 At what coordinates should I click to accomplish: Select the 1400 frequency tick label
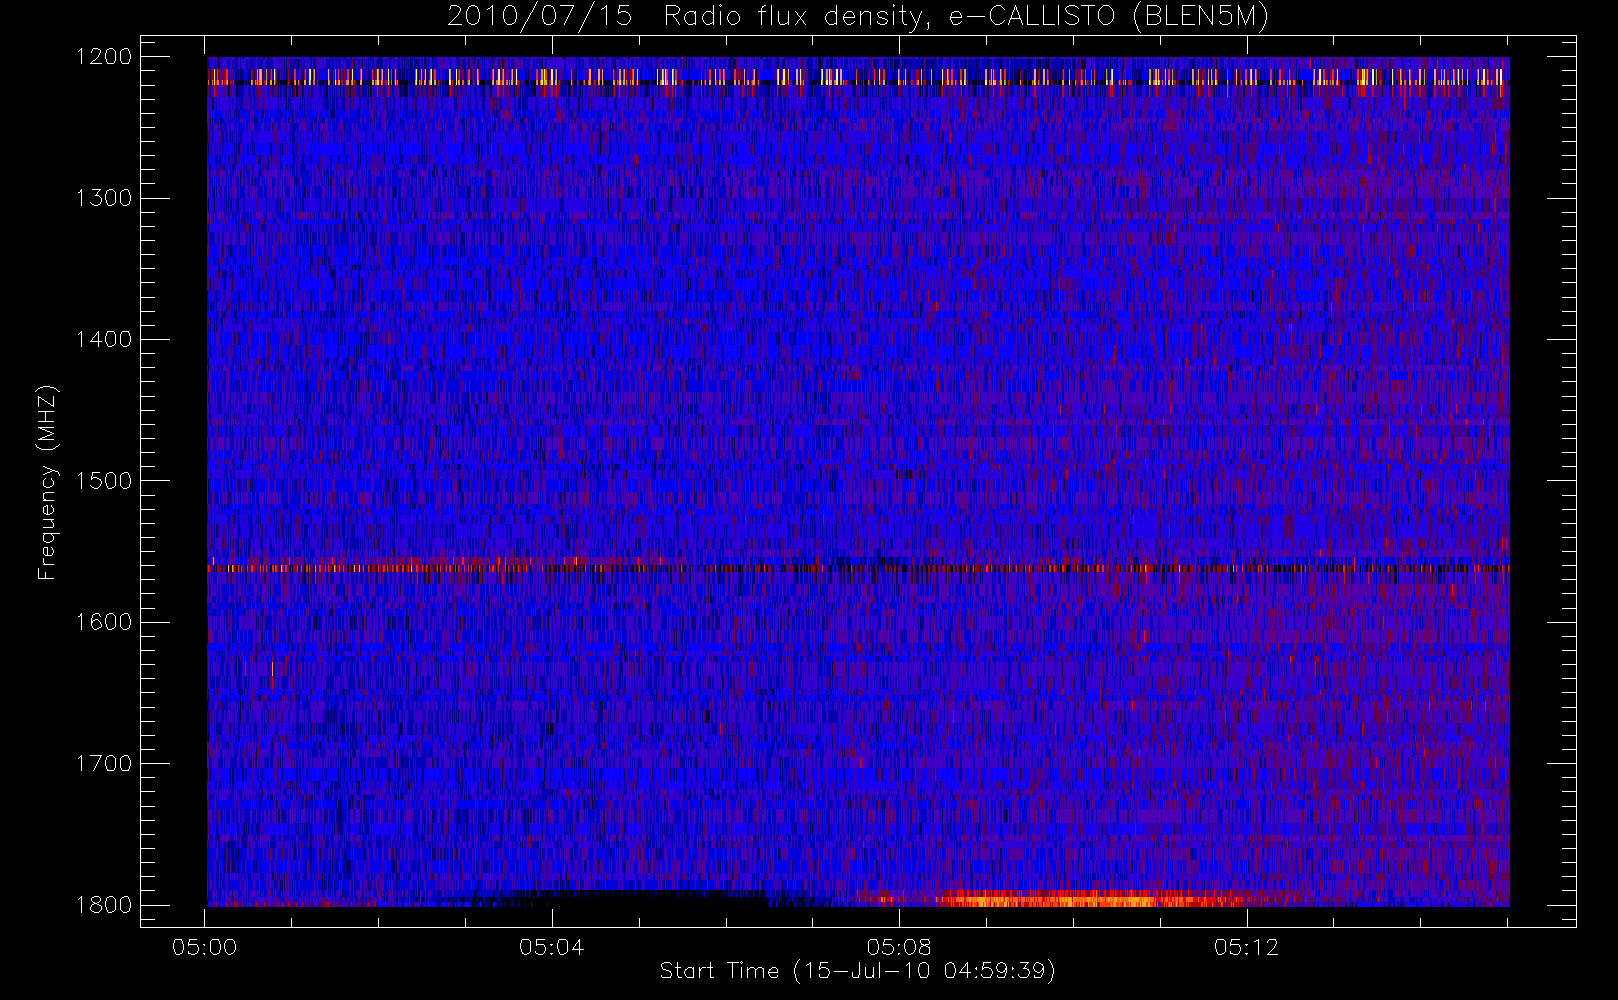[104, 340]
